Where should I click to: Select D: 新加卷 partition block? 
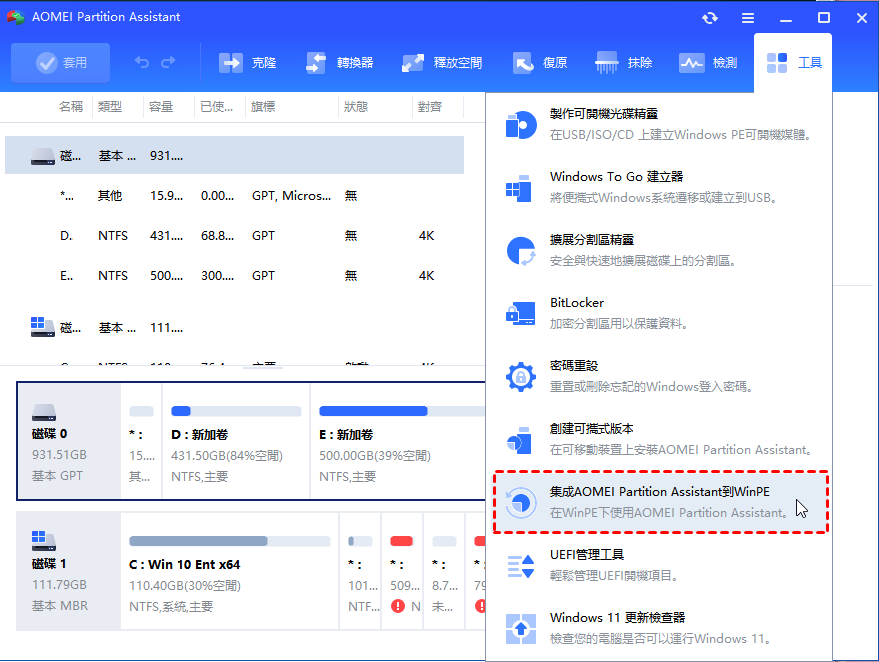(x=236, y=441)
